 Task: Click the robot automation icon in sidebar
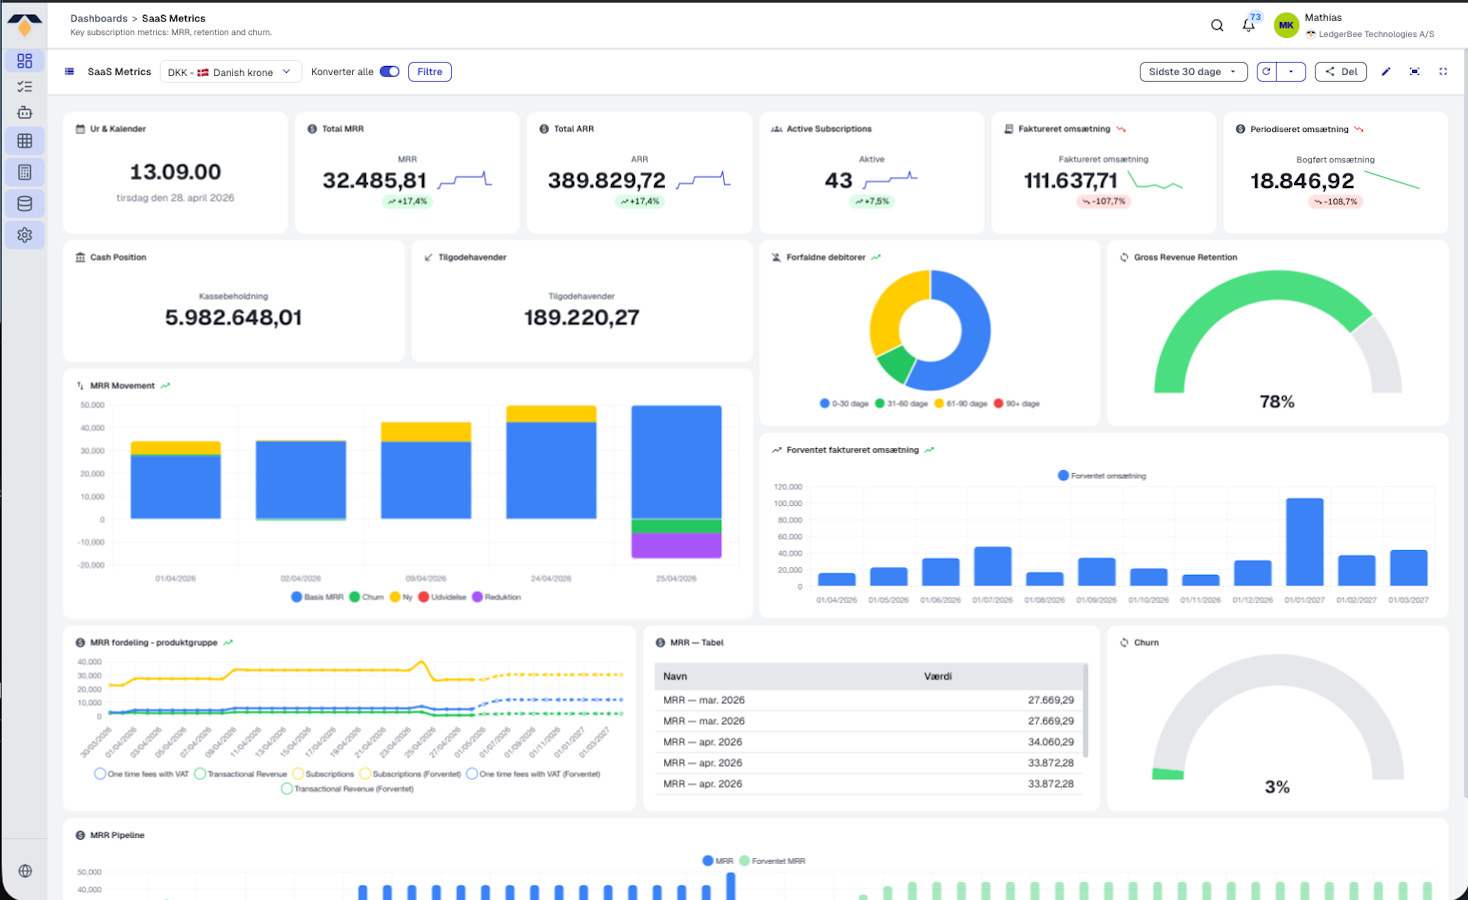click(x=25, y=113)
